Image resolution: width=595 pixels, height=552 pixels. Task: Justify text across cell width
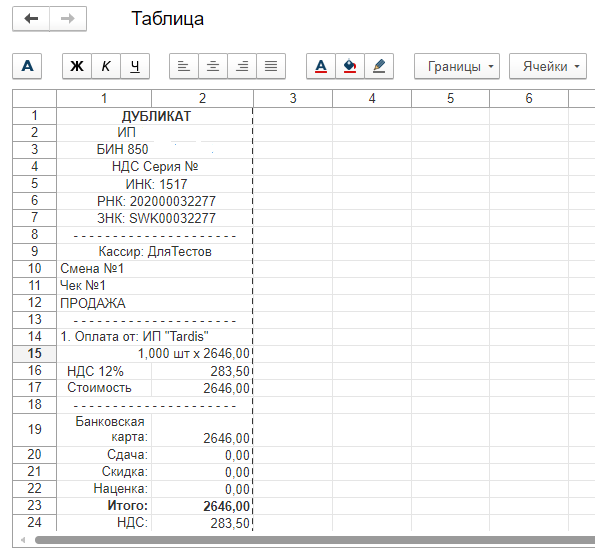(x=271, y=66)
